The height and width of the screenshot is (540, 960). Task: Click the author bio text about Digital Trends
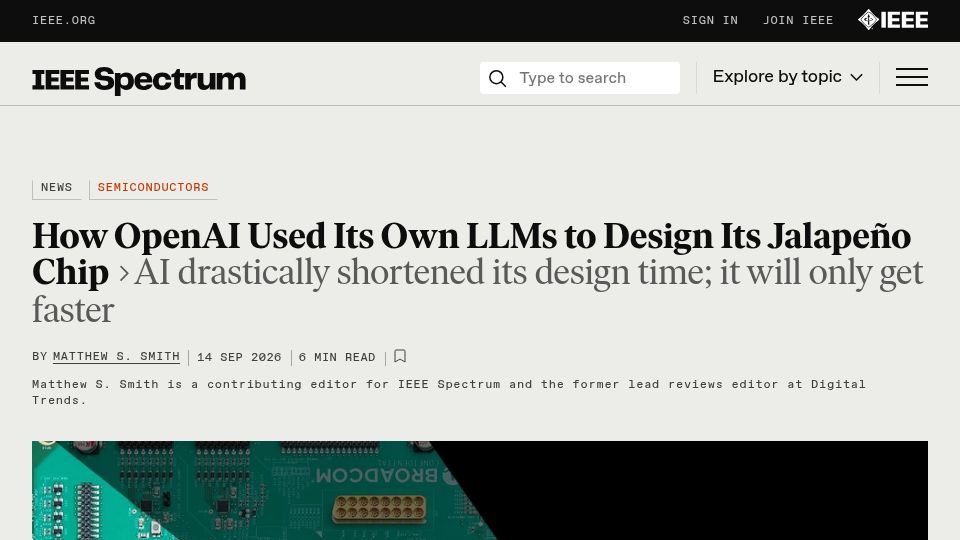[x=449, y=392]
